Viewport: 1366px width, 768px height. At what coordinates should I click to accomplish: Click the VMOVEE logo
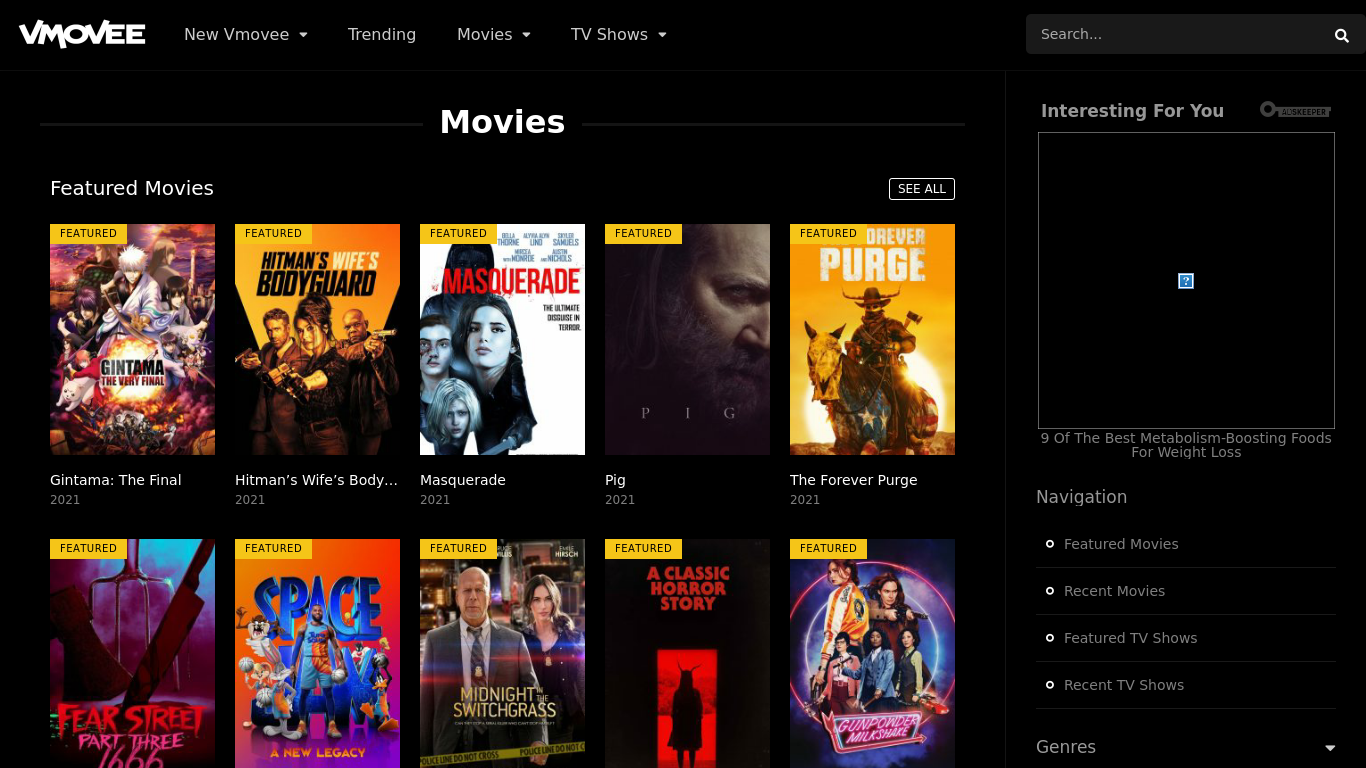tap(82, 34)
